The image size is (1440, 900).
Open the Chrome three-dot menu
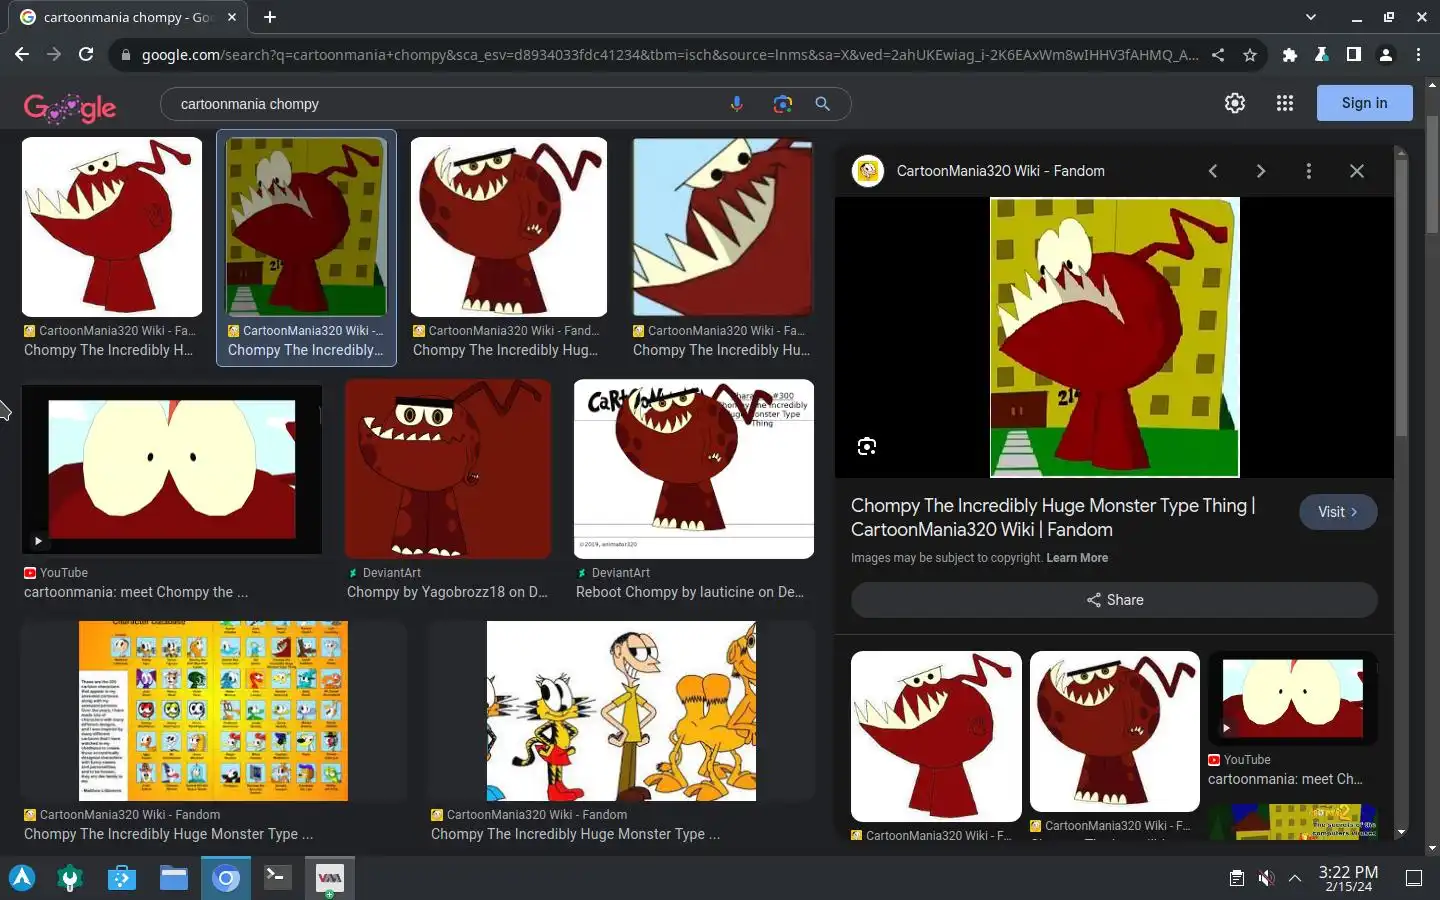point(1418,55)
